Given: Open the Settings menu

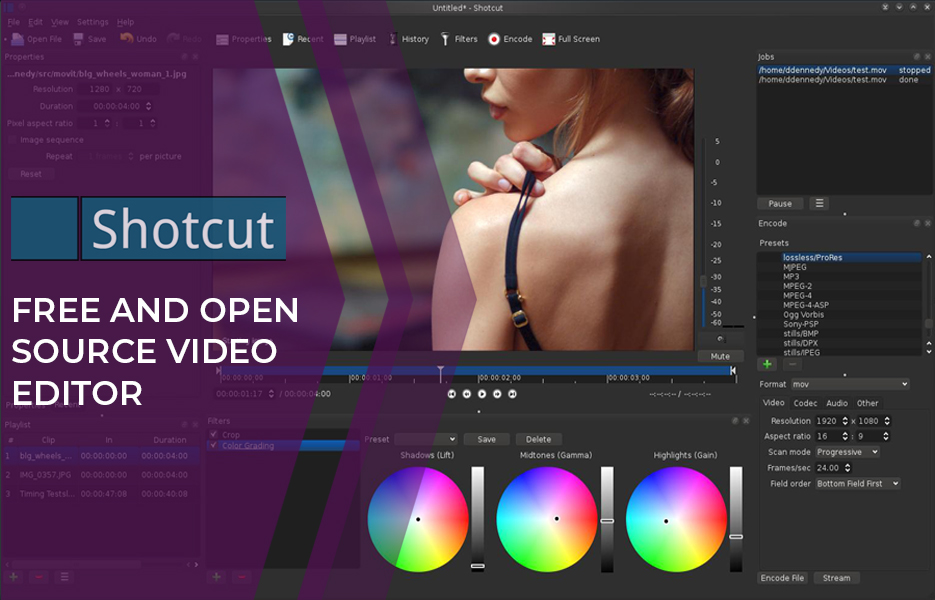Looking at the screenshot, I should pos(92,22).
